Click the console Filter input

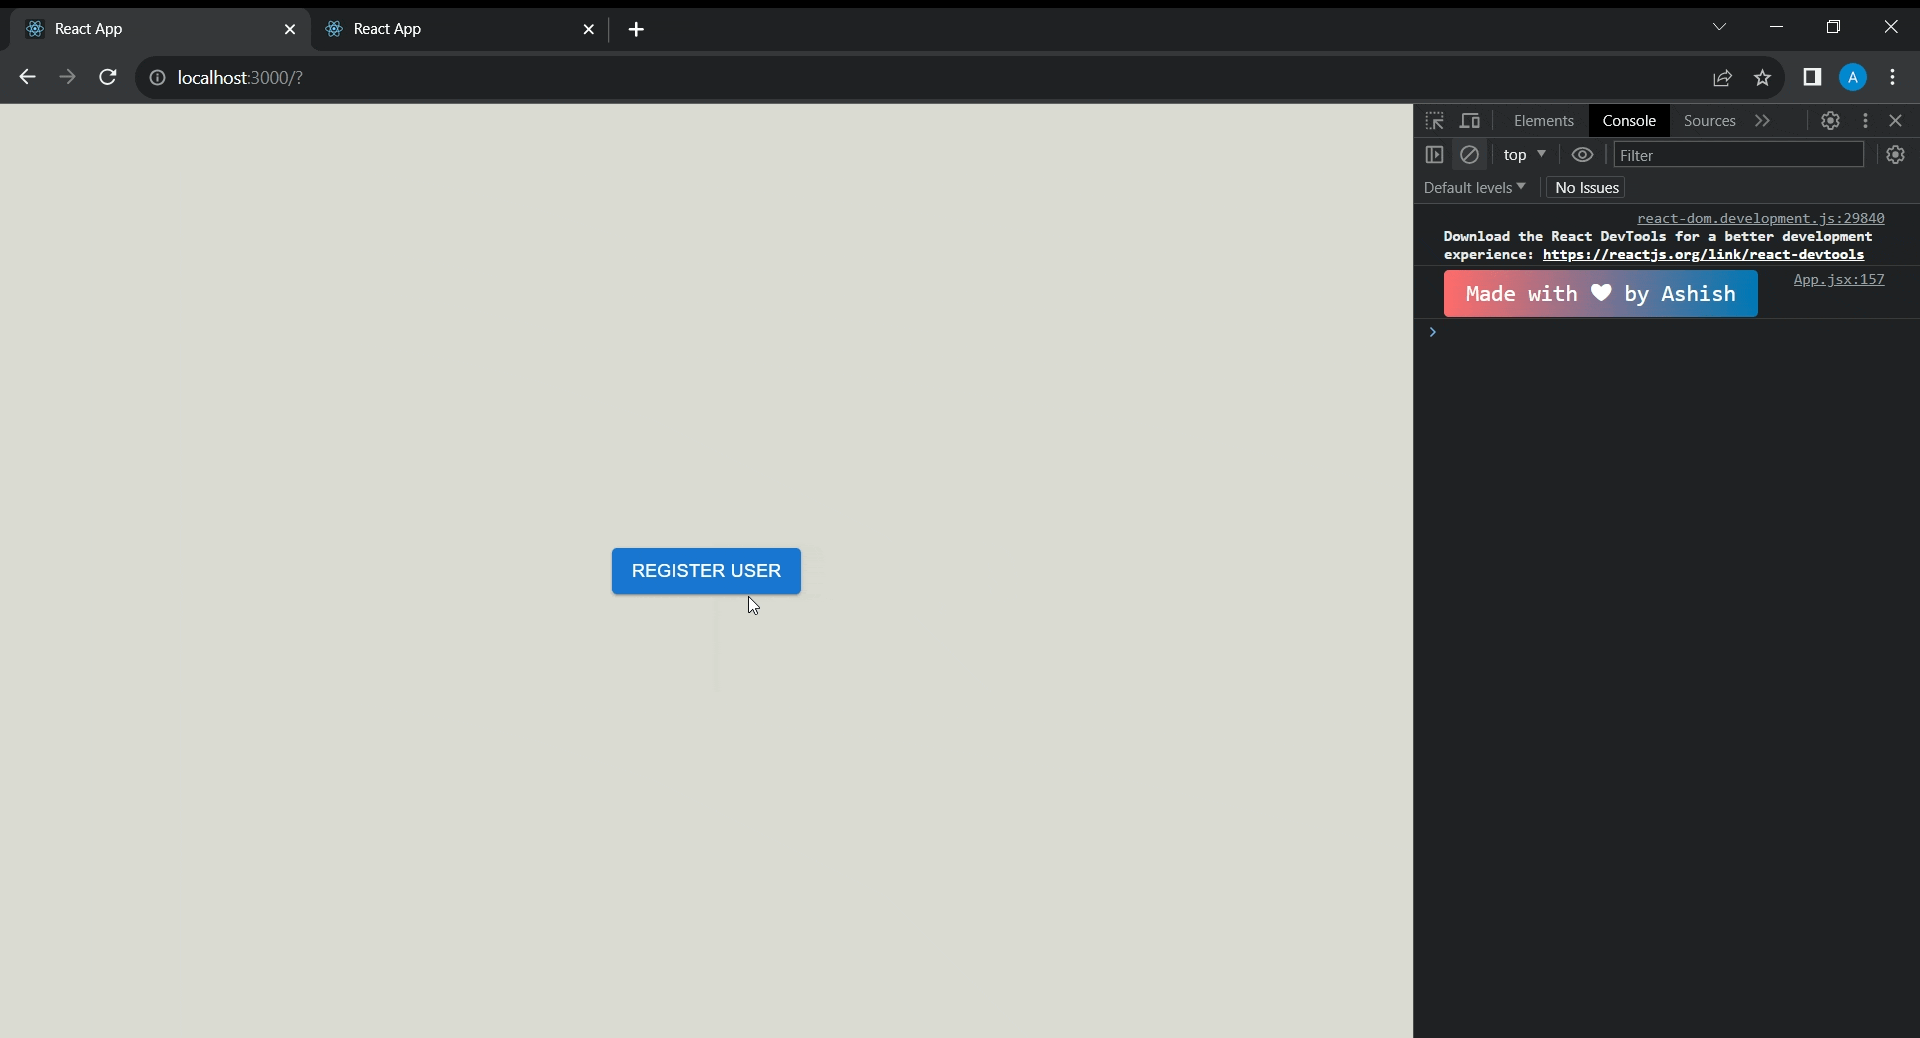tap(1739, 155)
